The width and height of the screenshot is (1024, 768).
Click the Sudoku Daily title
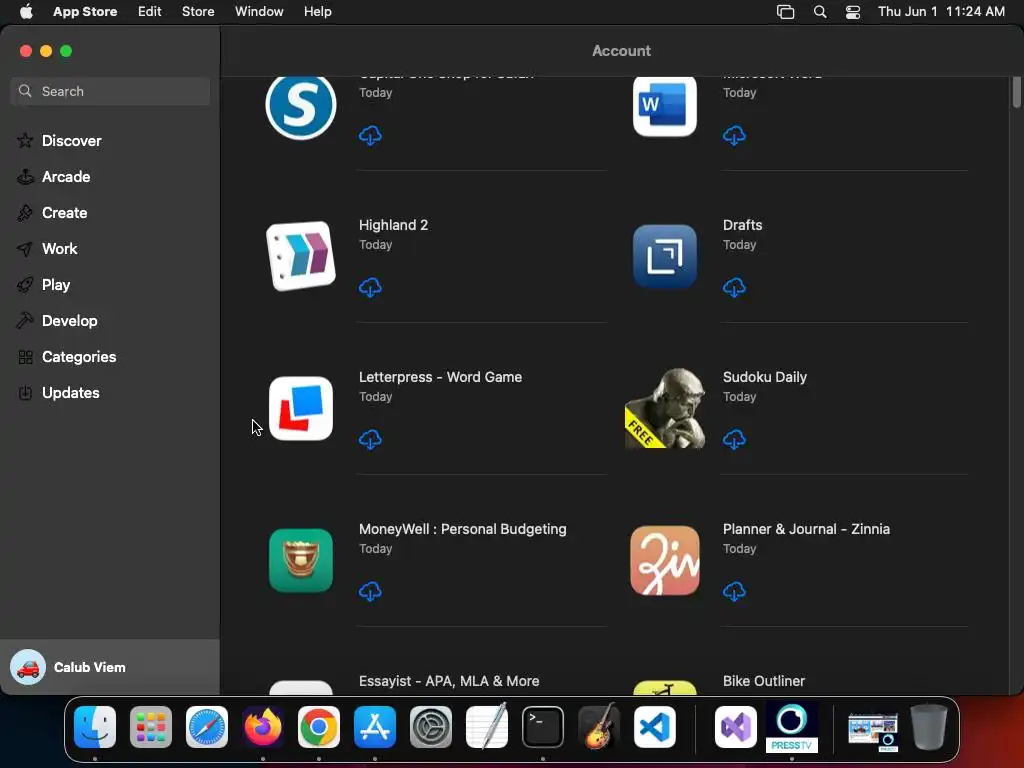pyautogui.click(x=765, y=377)
